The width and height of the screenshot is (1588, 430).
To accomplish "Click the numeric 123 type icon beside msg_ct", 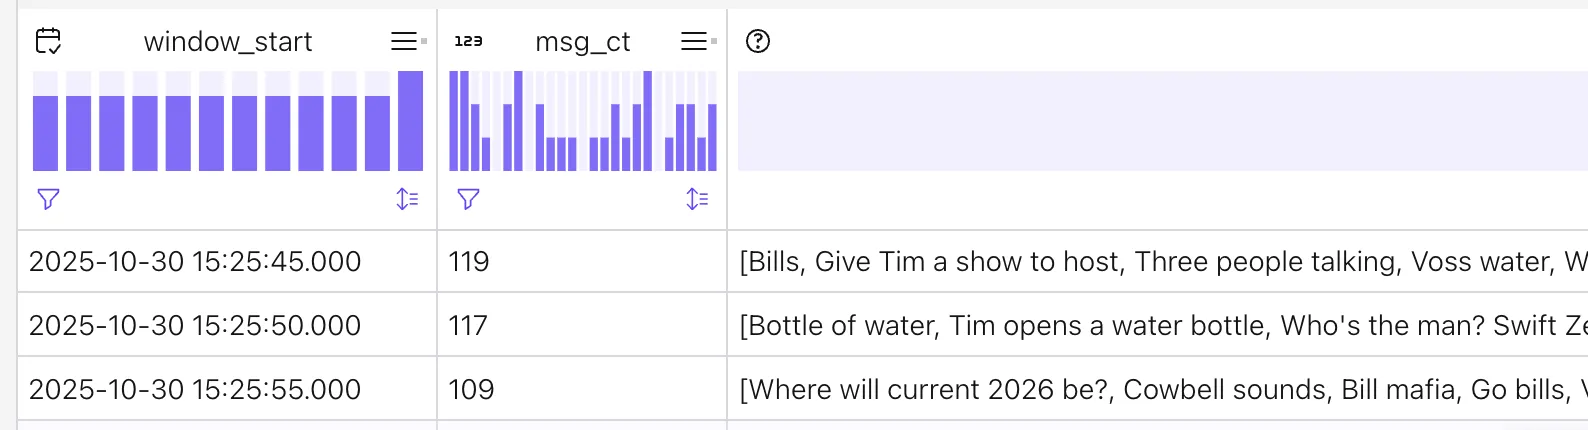I will pyautogui.click(x=468, y=41).
